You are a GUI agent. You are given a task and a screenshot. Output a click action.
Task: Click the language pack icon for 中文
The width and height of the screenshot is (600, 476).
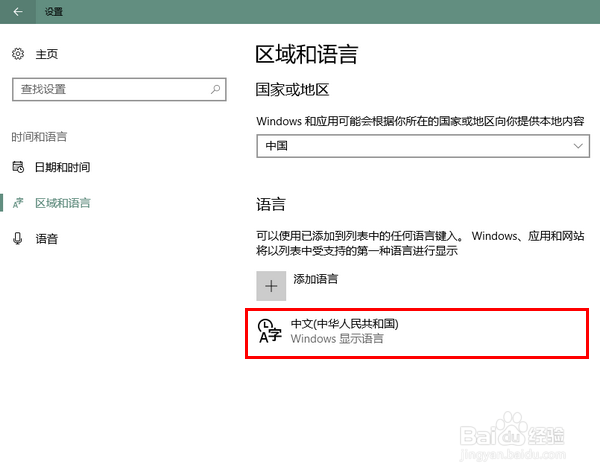click(x=270, y=331)
